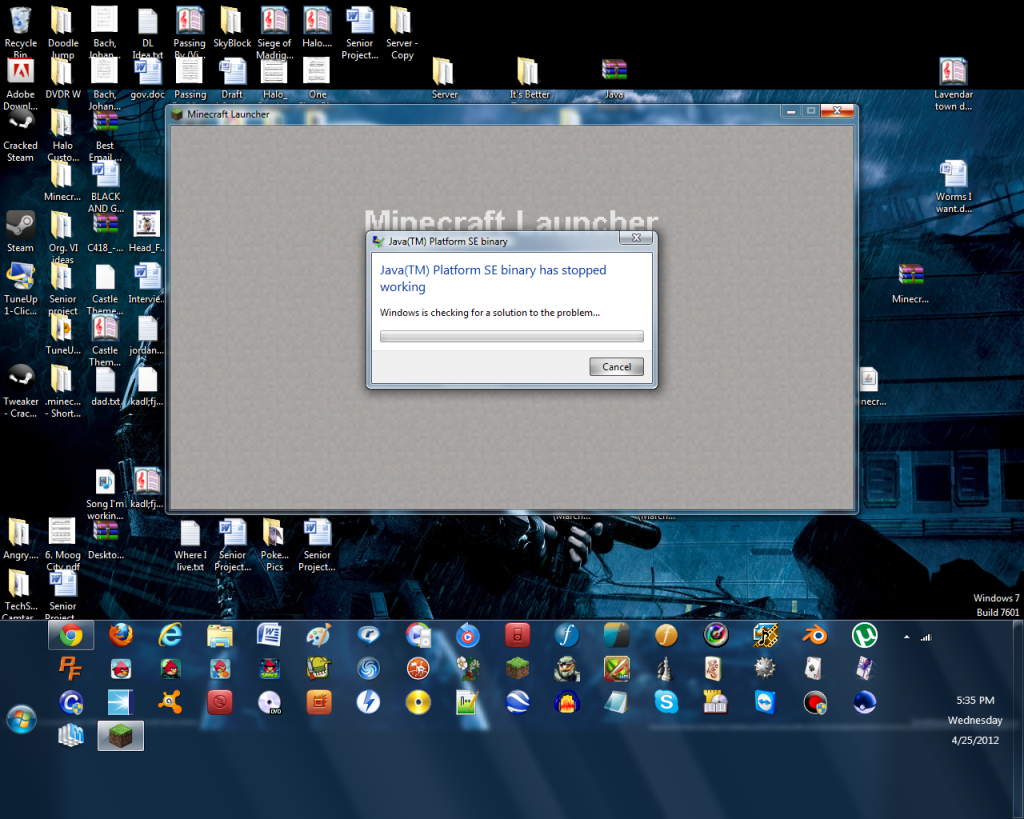Select the Java archive on desktop
The width and height of the screenshot is (1024, 819).
click(x=614, y=80)
